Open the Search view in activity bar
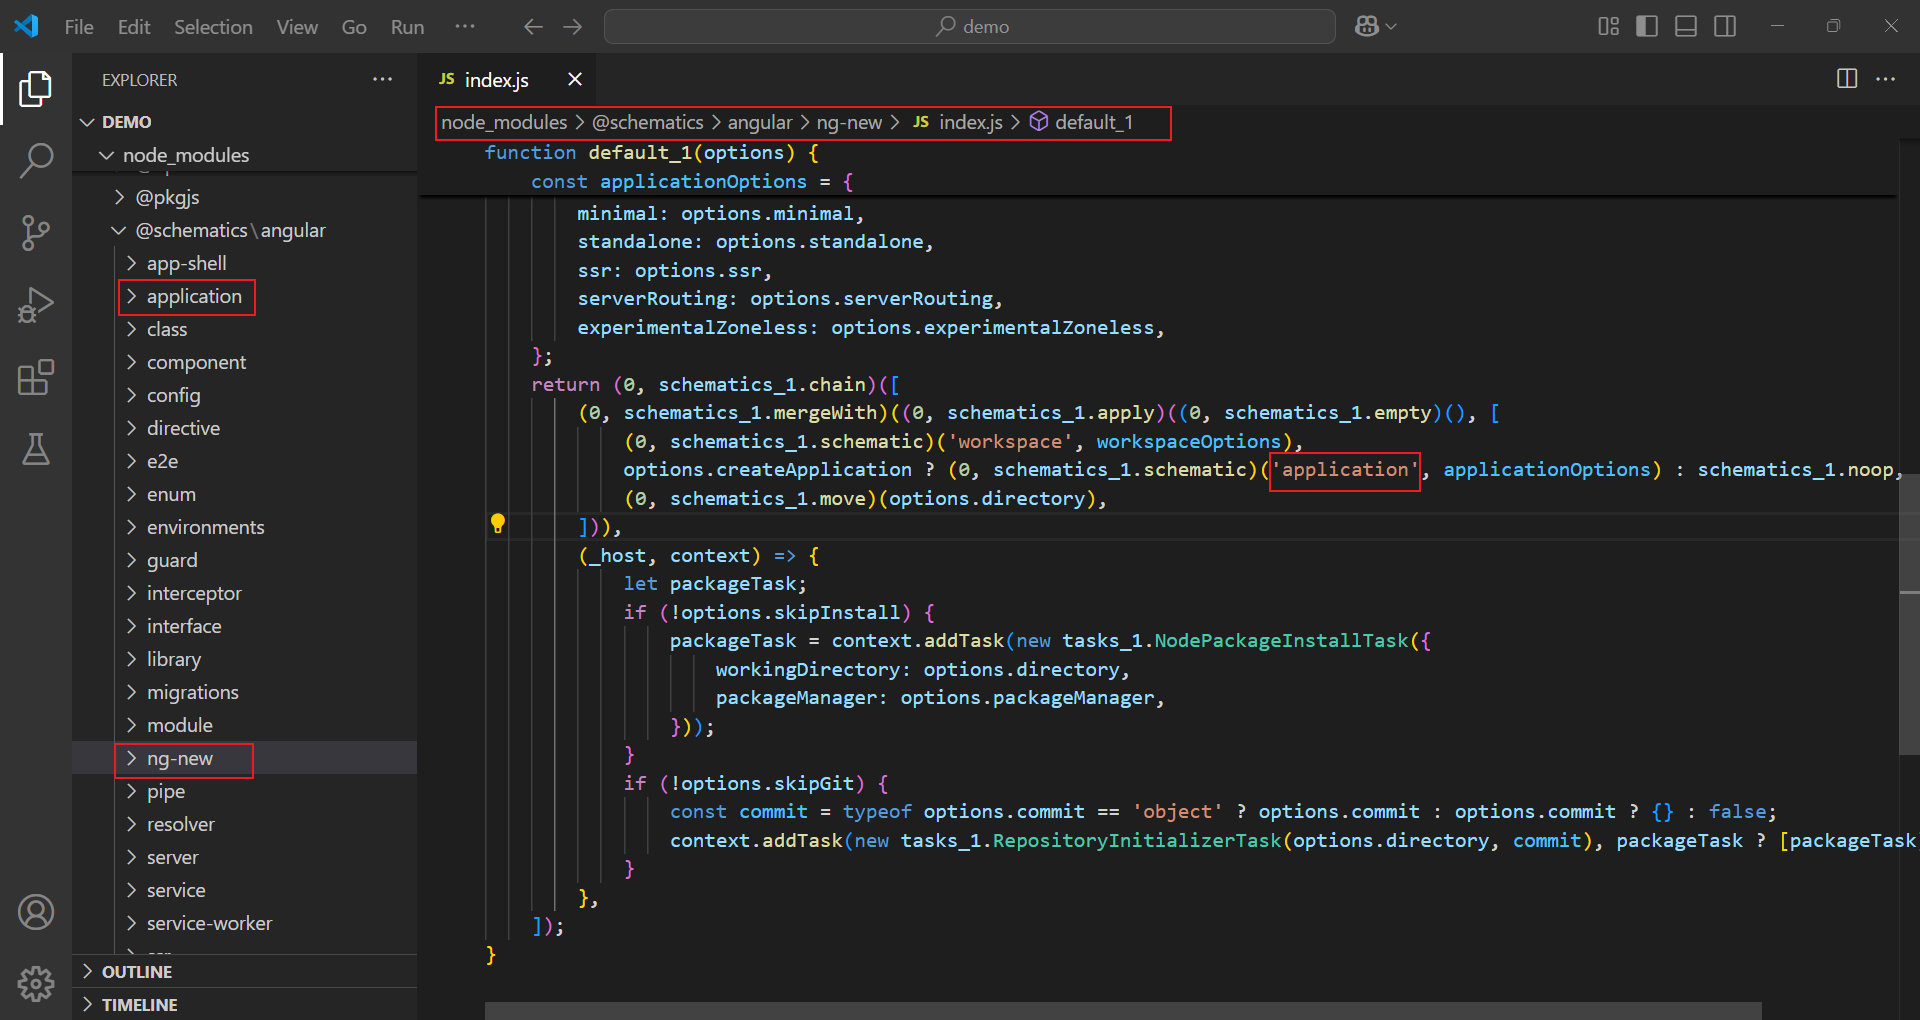The height and width of the screenshot is (1020, 1920). (36, 160)
